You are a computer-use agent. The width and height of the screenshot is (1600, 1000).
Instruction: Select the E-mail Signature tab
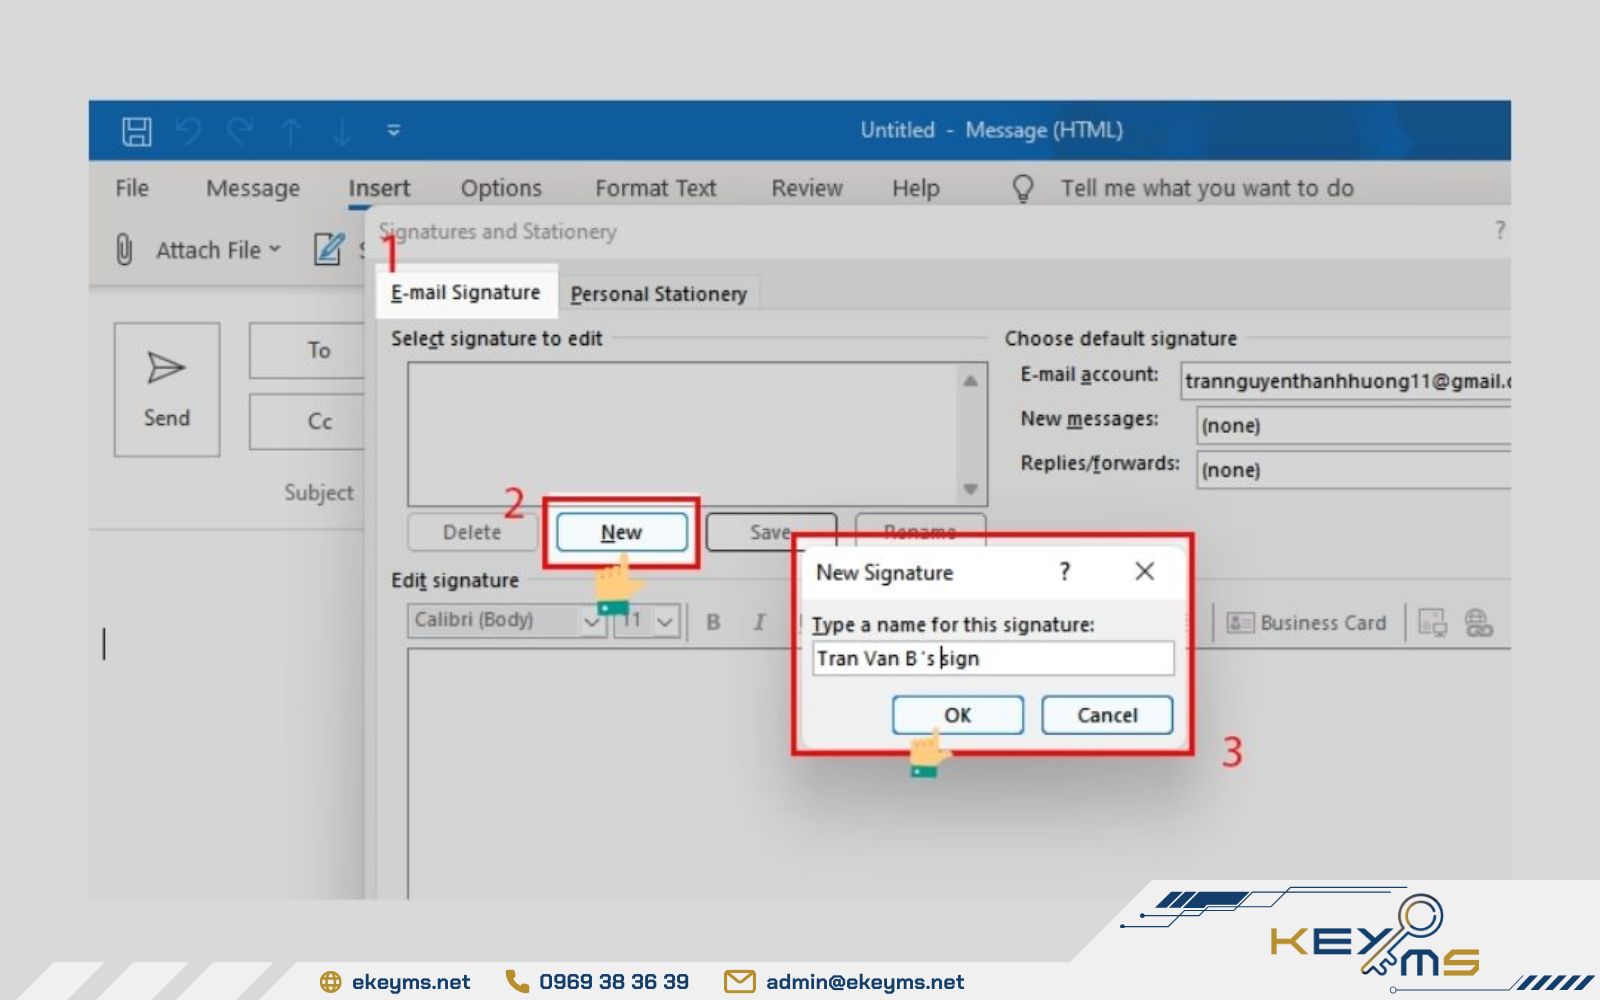[466, 292]
